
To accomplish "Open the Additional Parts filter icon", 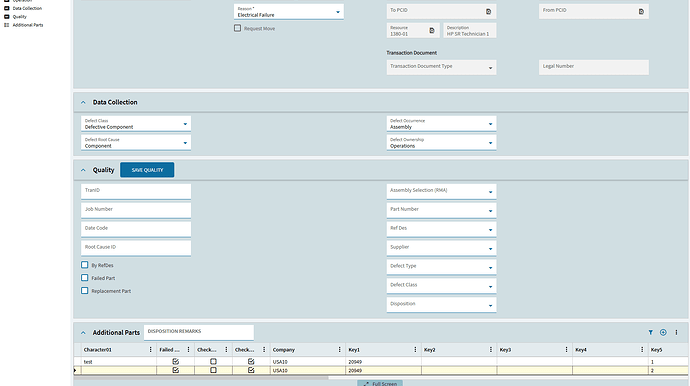I will click(x=650, y=333).
